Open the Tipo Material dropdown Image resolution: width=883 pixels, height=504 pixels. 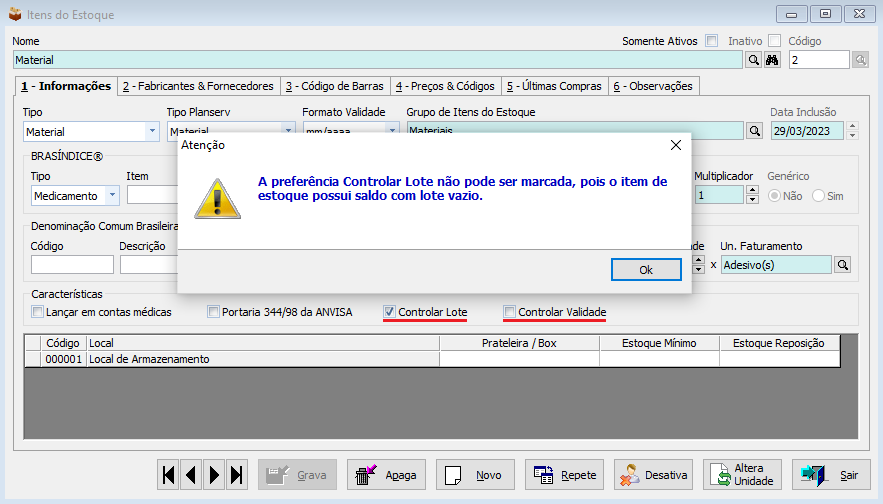152,131
